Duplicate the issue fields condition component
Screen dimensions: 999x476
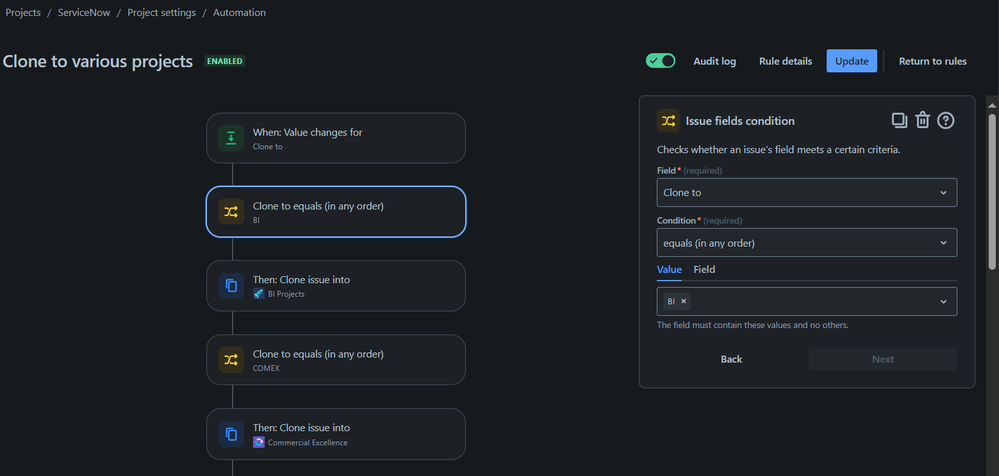pos(899,121)
